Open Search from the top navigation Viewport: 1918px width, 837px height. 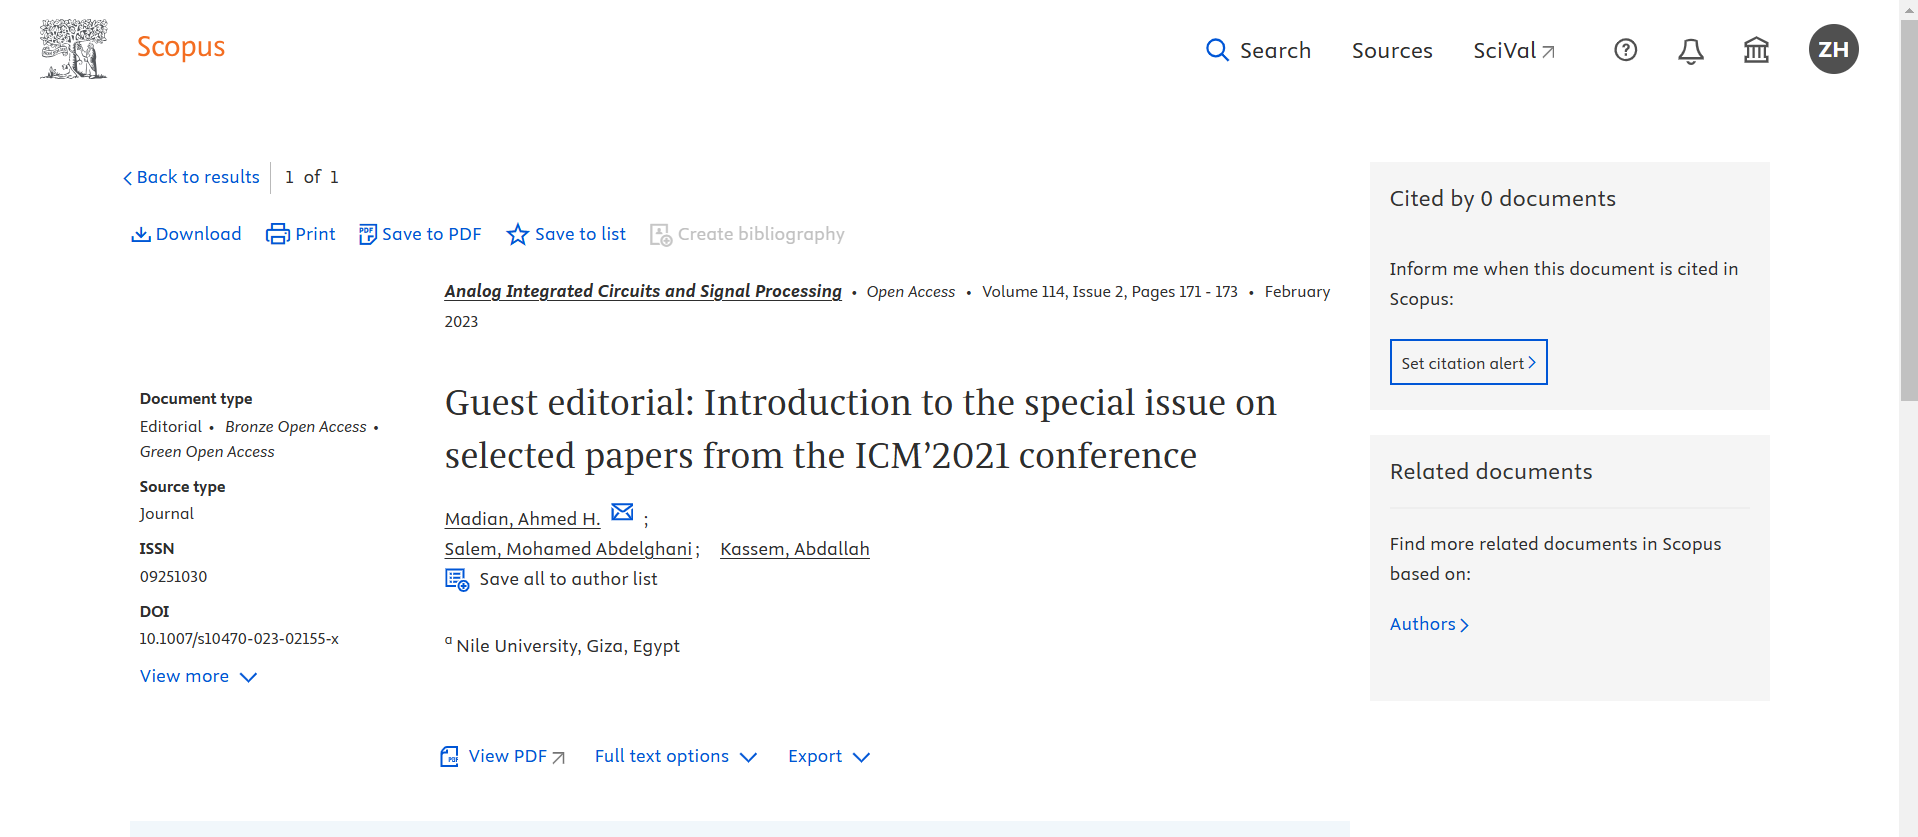[x=1258, y=50]
